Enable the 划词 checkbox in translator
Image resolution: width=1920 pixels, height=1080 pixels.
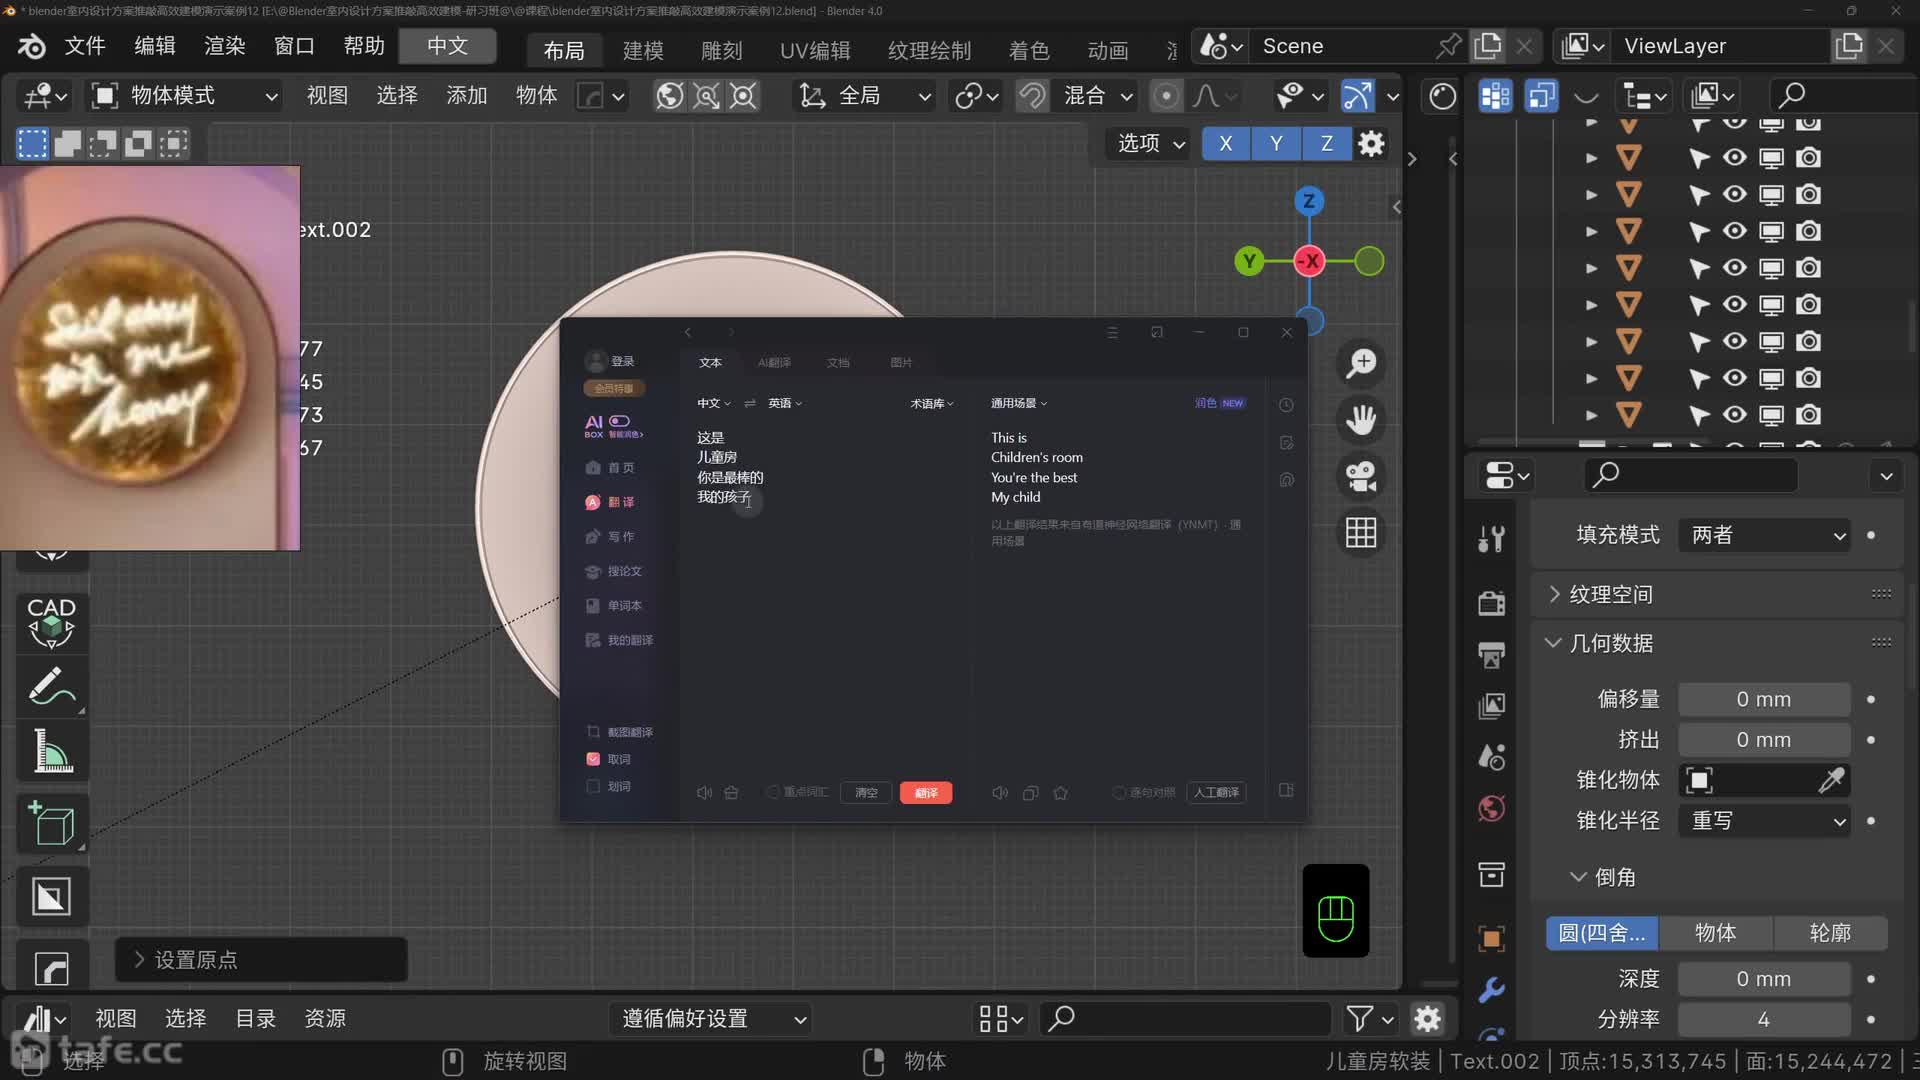(x=593, y=786)
